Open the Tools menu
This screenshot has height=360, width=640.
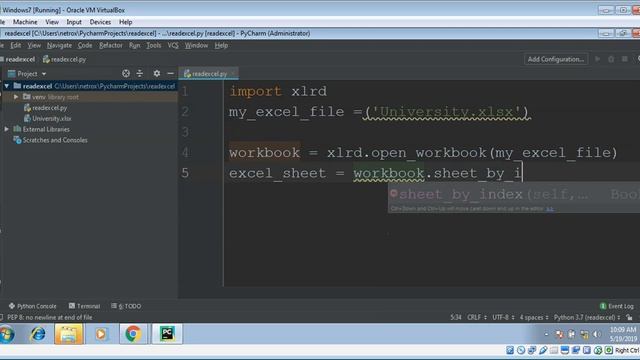pos(153,45)
